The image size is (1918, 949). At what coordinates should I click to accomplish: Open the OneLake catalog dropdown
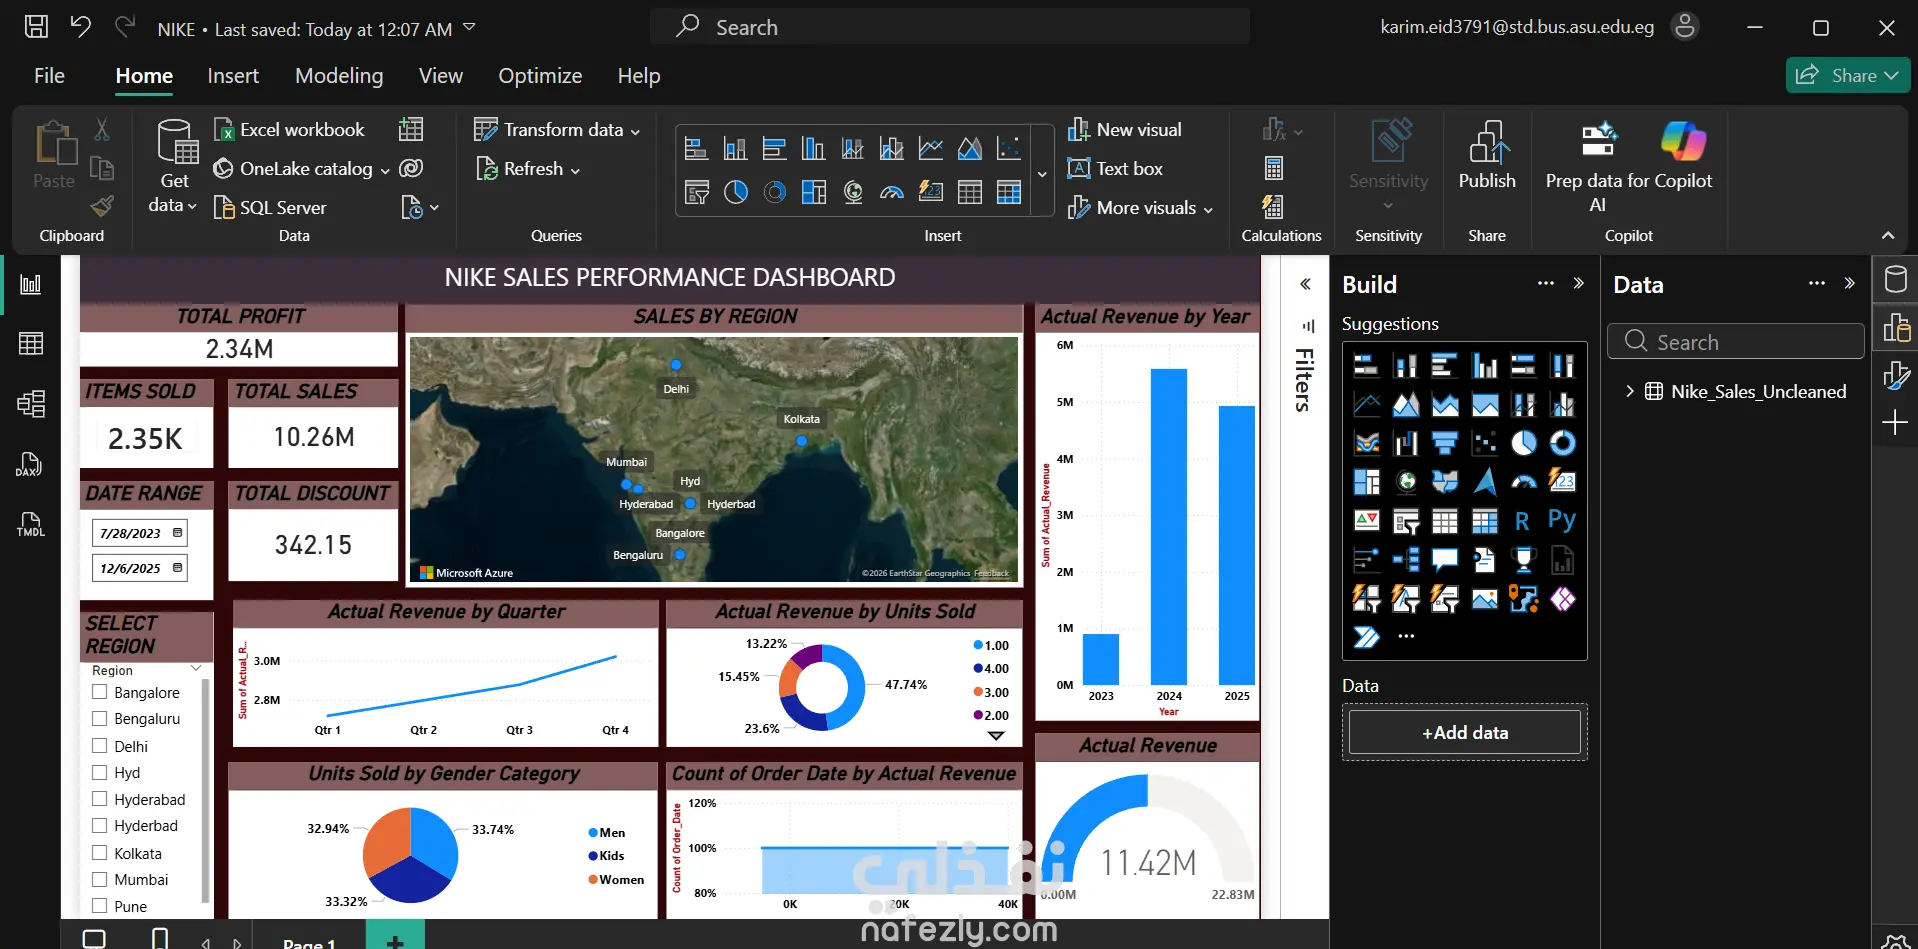point(385,170)
